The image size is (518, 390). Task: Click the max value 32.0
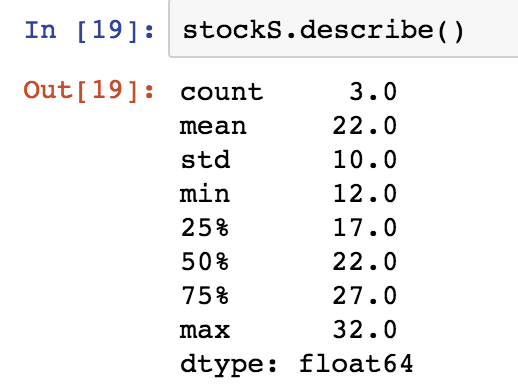(x=365, y=329)
